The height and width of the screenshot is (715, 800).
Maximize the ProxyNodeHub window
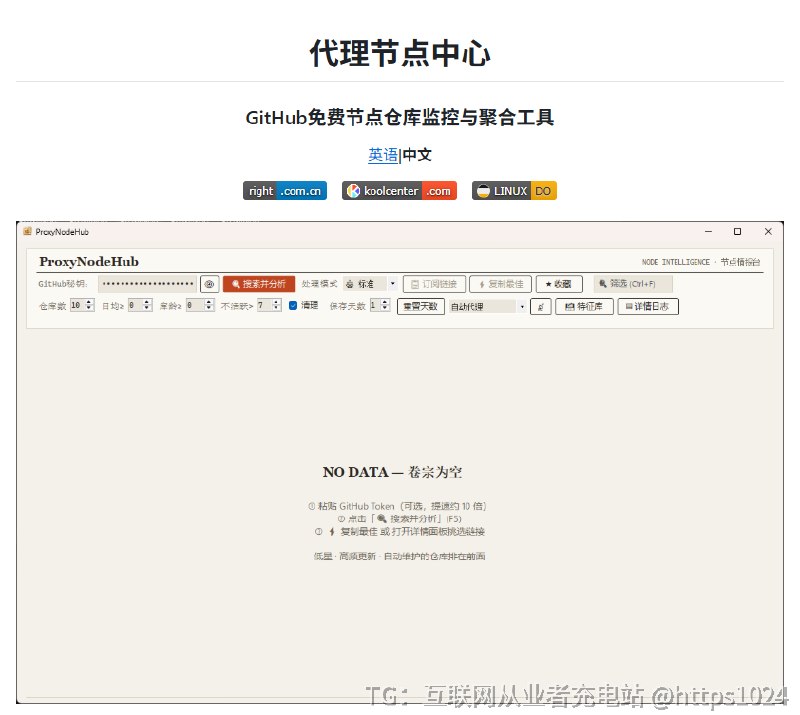click(737, 232)
